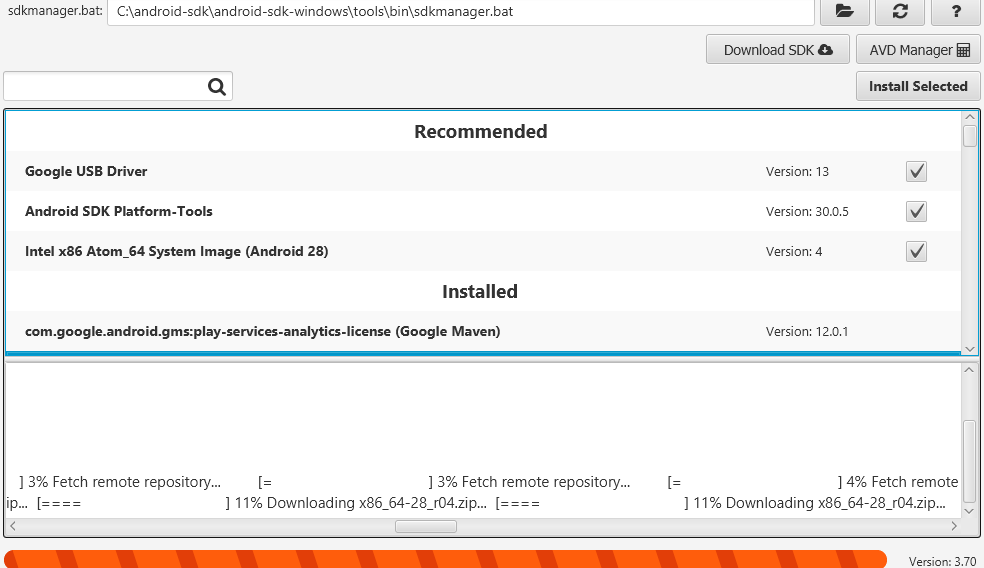
Task: Uncheck Intel x86 Atom_64 System Image checkbox
Action: [916, 252]
